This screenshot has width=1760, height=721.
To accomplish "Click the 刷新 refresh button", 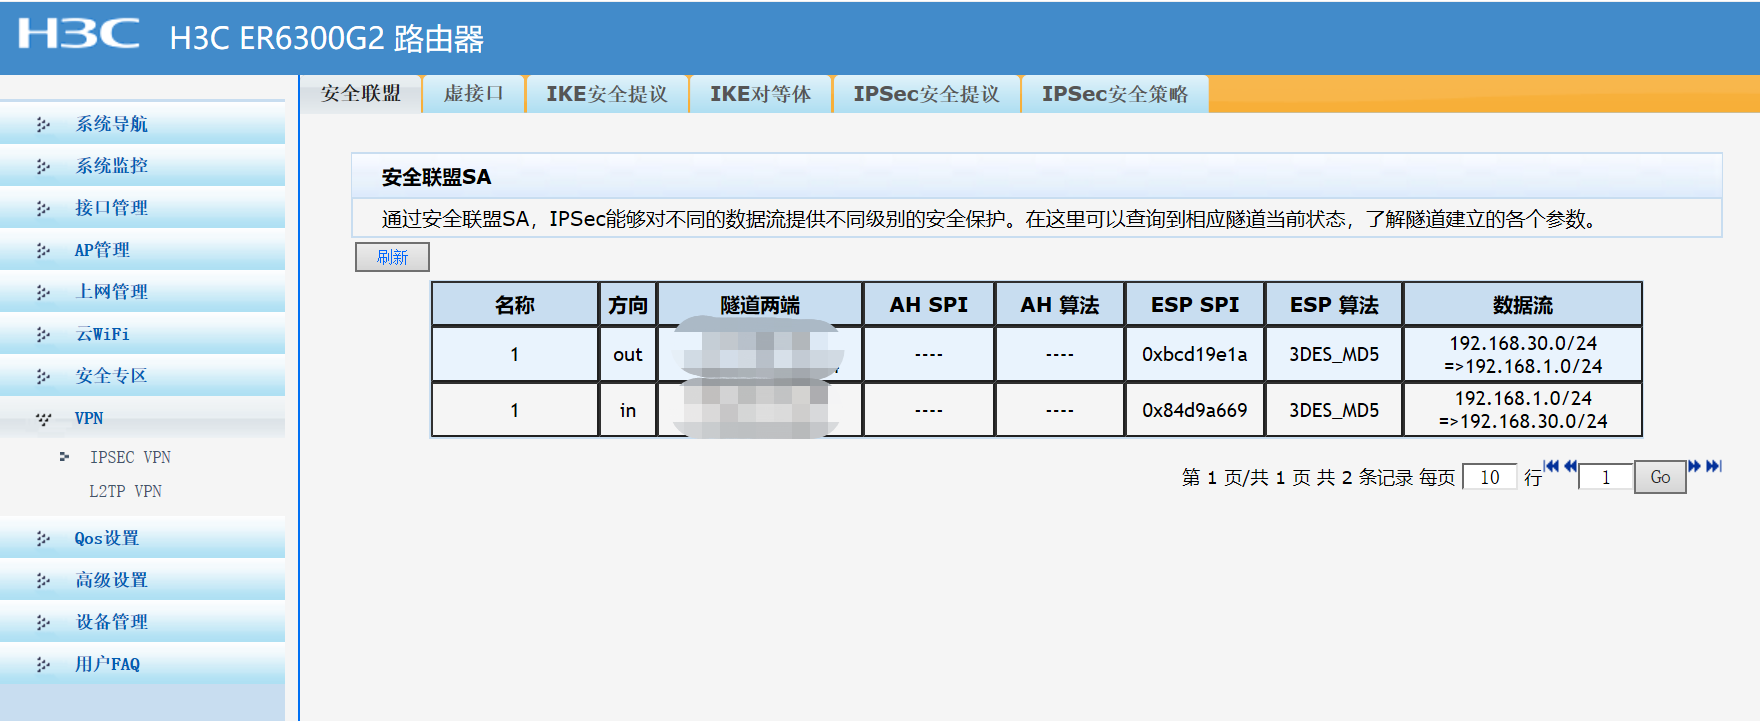I will point(392,257).
